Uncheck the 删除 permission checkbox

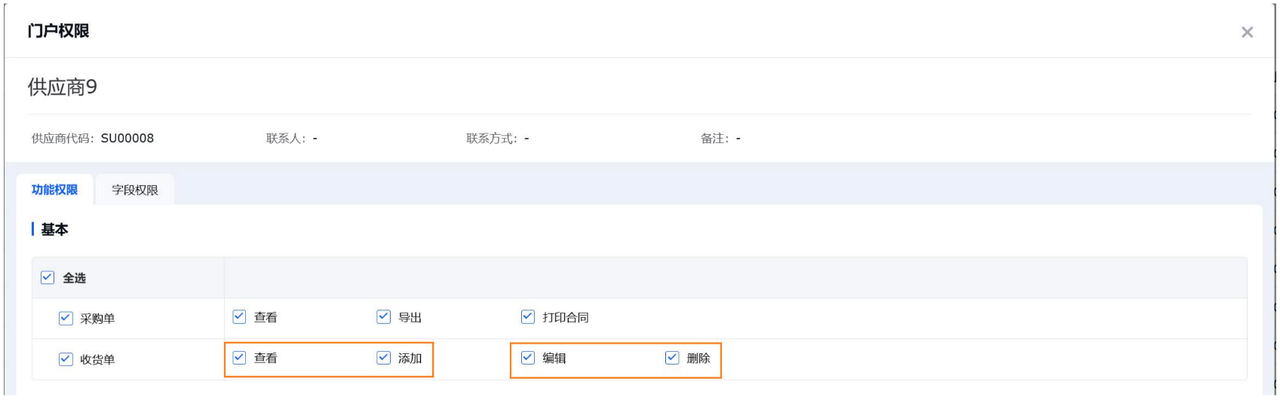click(672, 357)
